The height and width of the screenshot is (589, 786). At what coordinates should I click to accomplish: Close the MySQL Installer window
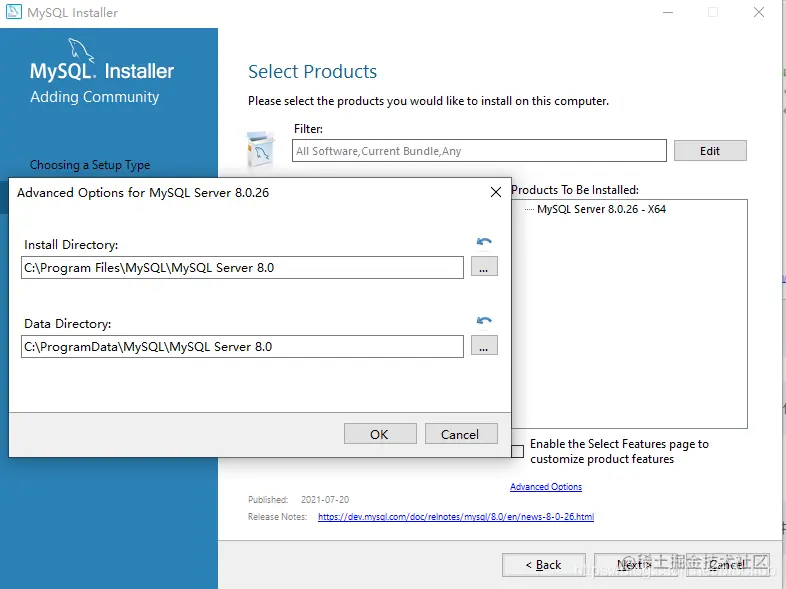pos(759,12)
